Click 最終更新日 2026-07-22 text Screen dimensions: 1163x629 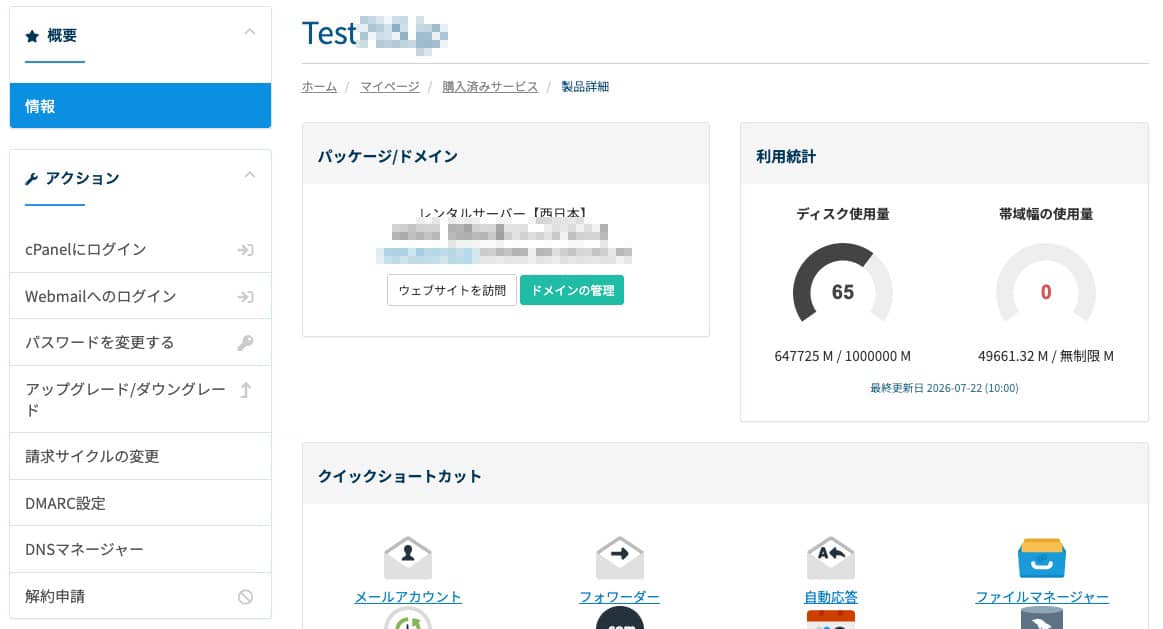tap(944, 388)
